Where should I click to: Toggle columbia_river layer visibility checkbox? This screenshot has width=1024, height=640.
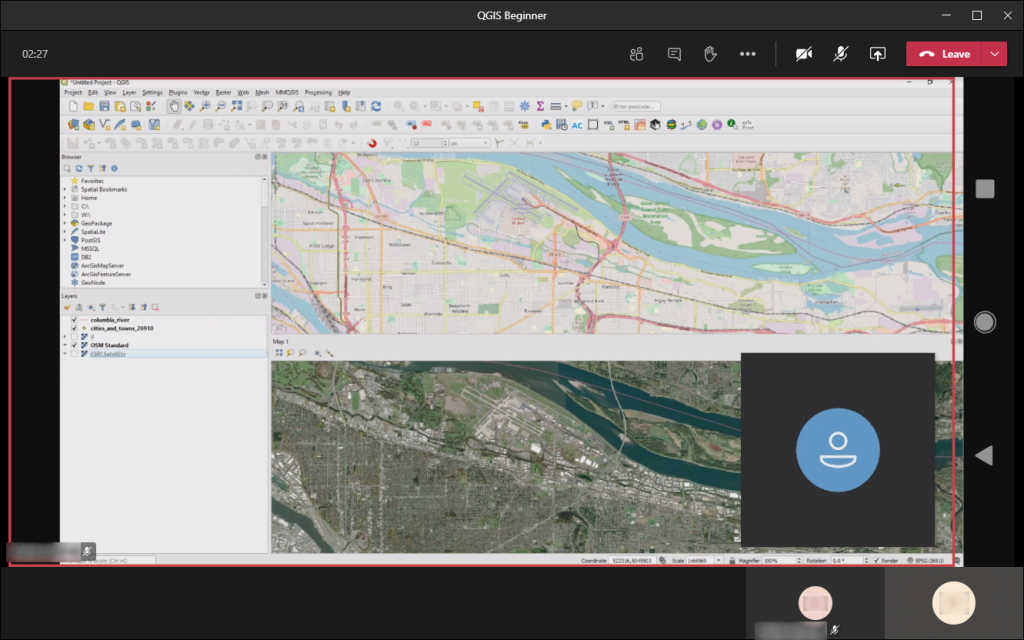(x=74, y=320)
